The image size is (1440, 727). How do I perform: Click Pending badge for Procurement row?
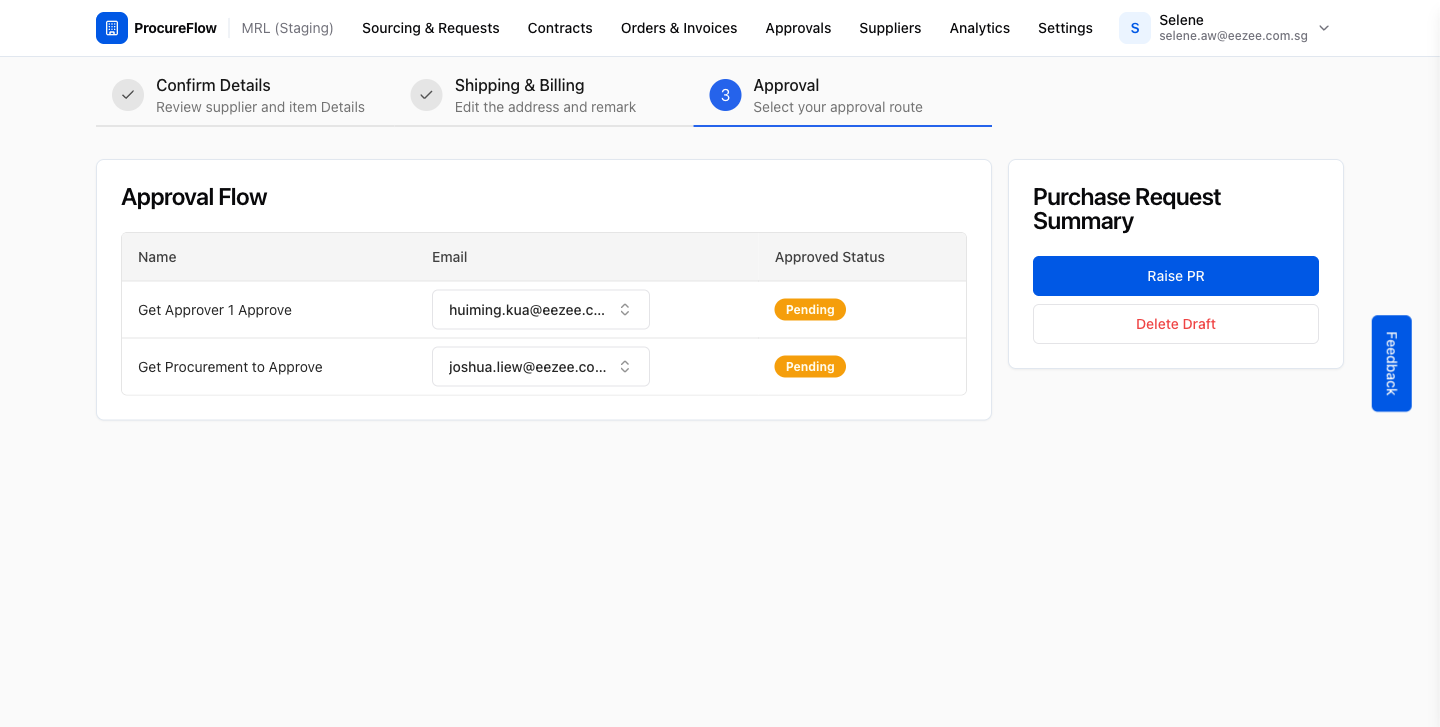pos(810,367)
